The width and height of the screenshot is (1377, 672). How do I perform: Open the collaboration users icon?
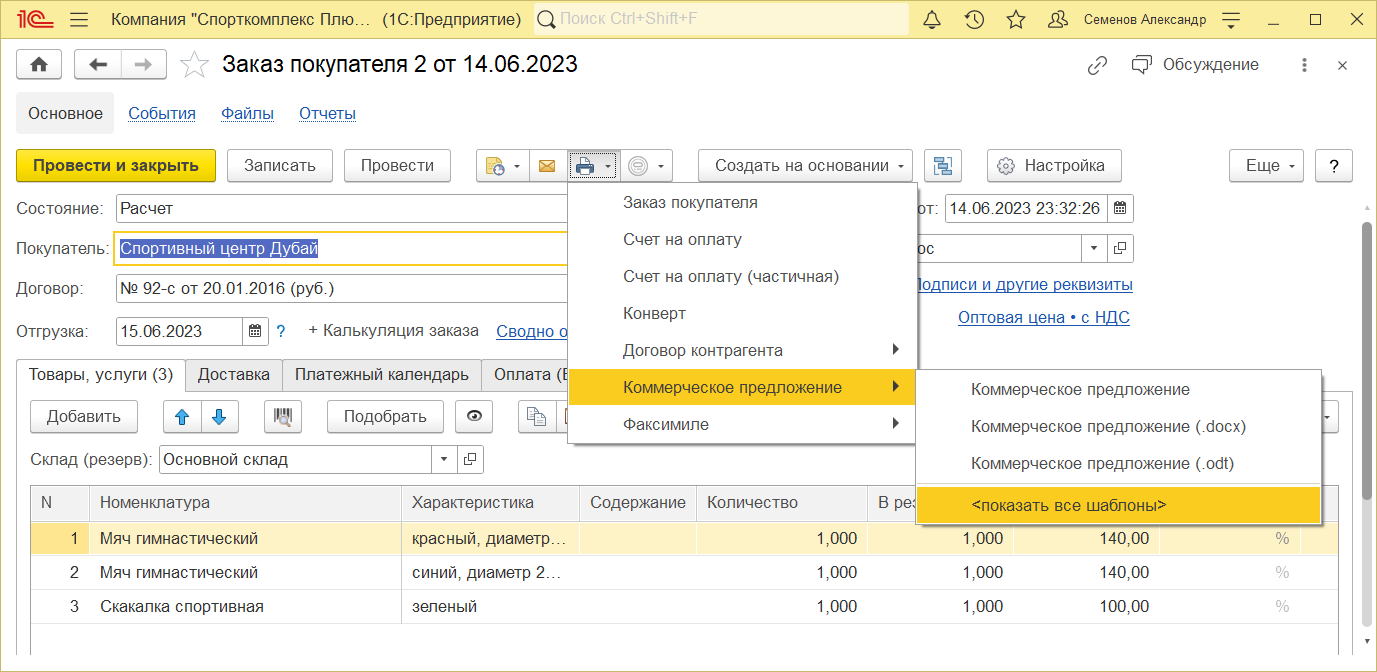tap(1058, 20)
